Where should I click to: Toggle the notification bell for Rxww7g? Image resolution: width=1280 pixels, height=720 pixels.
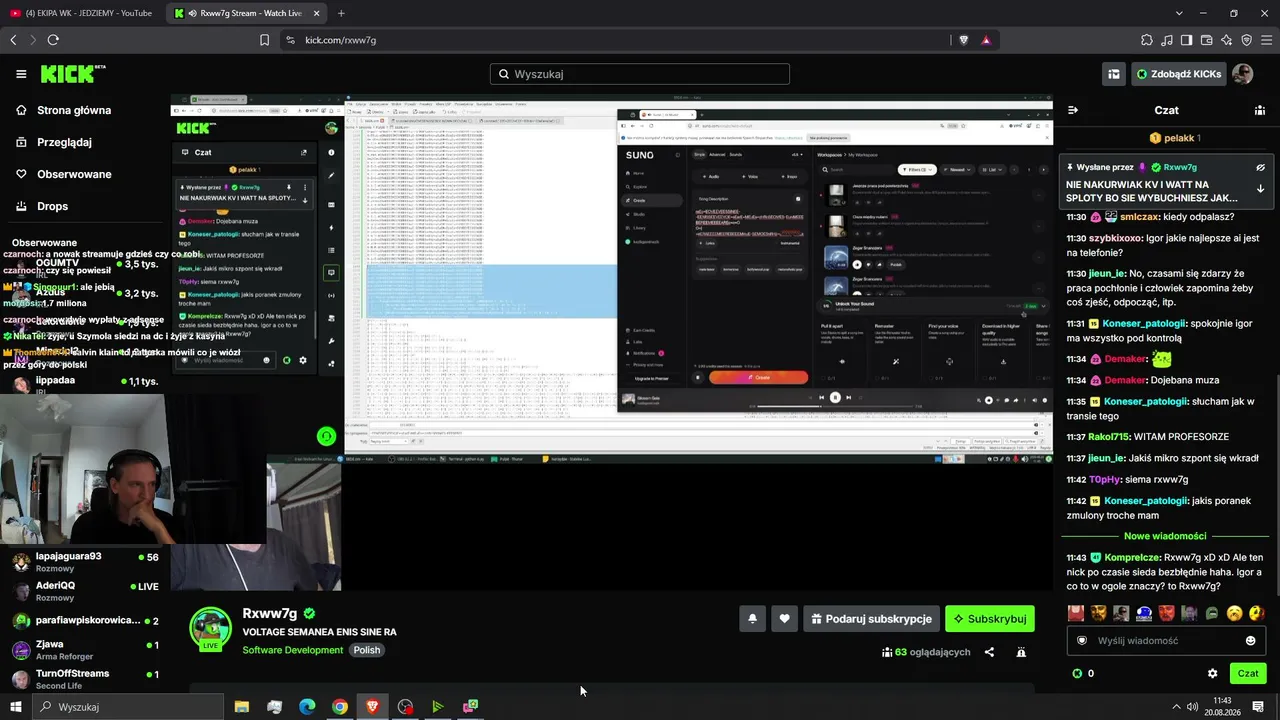(752, 619)
